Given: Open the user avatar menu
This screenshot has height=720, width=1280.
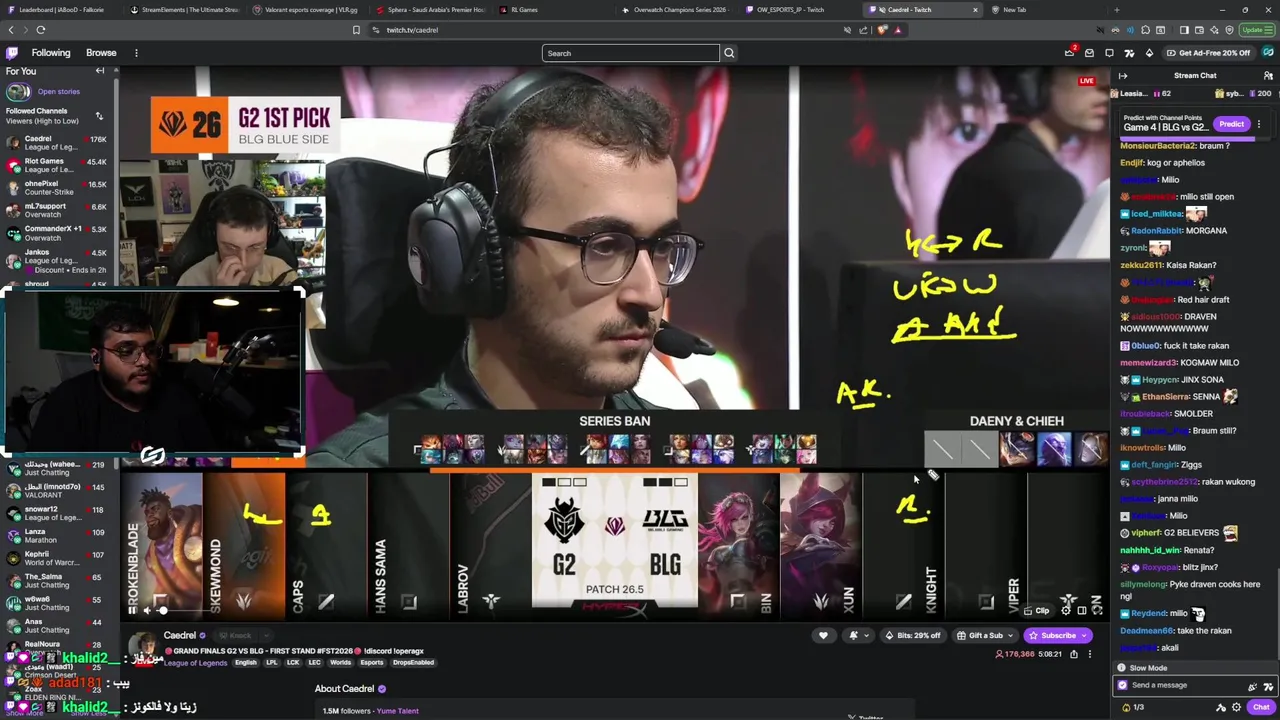Looking at the screenshot, I should 1268,53.
